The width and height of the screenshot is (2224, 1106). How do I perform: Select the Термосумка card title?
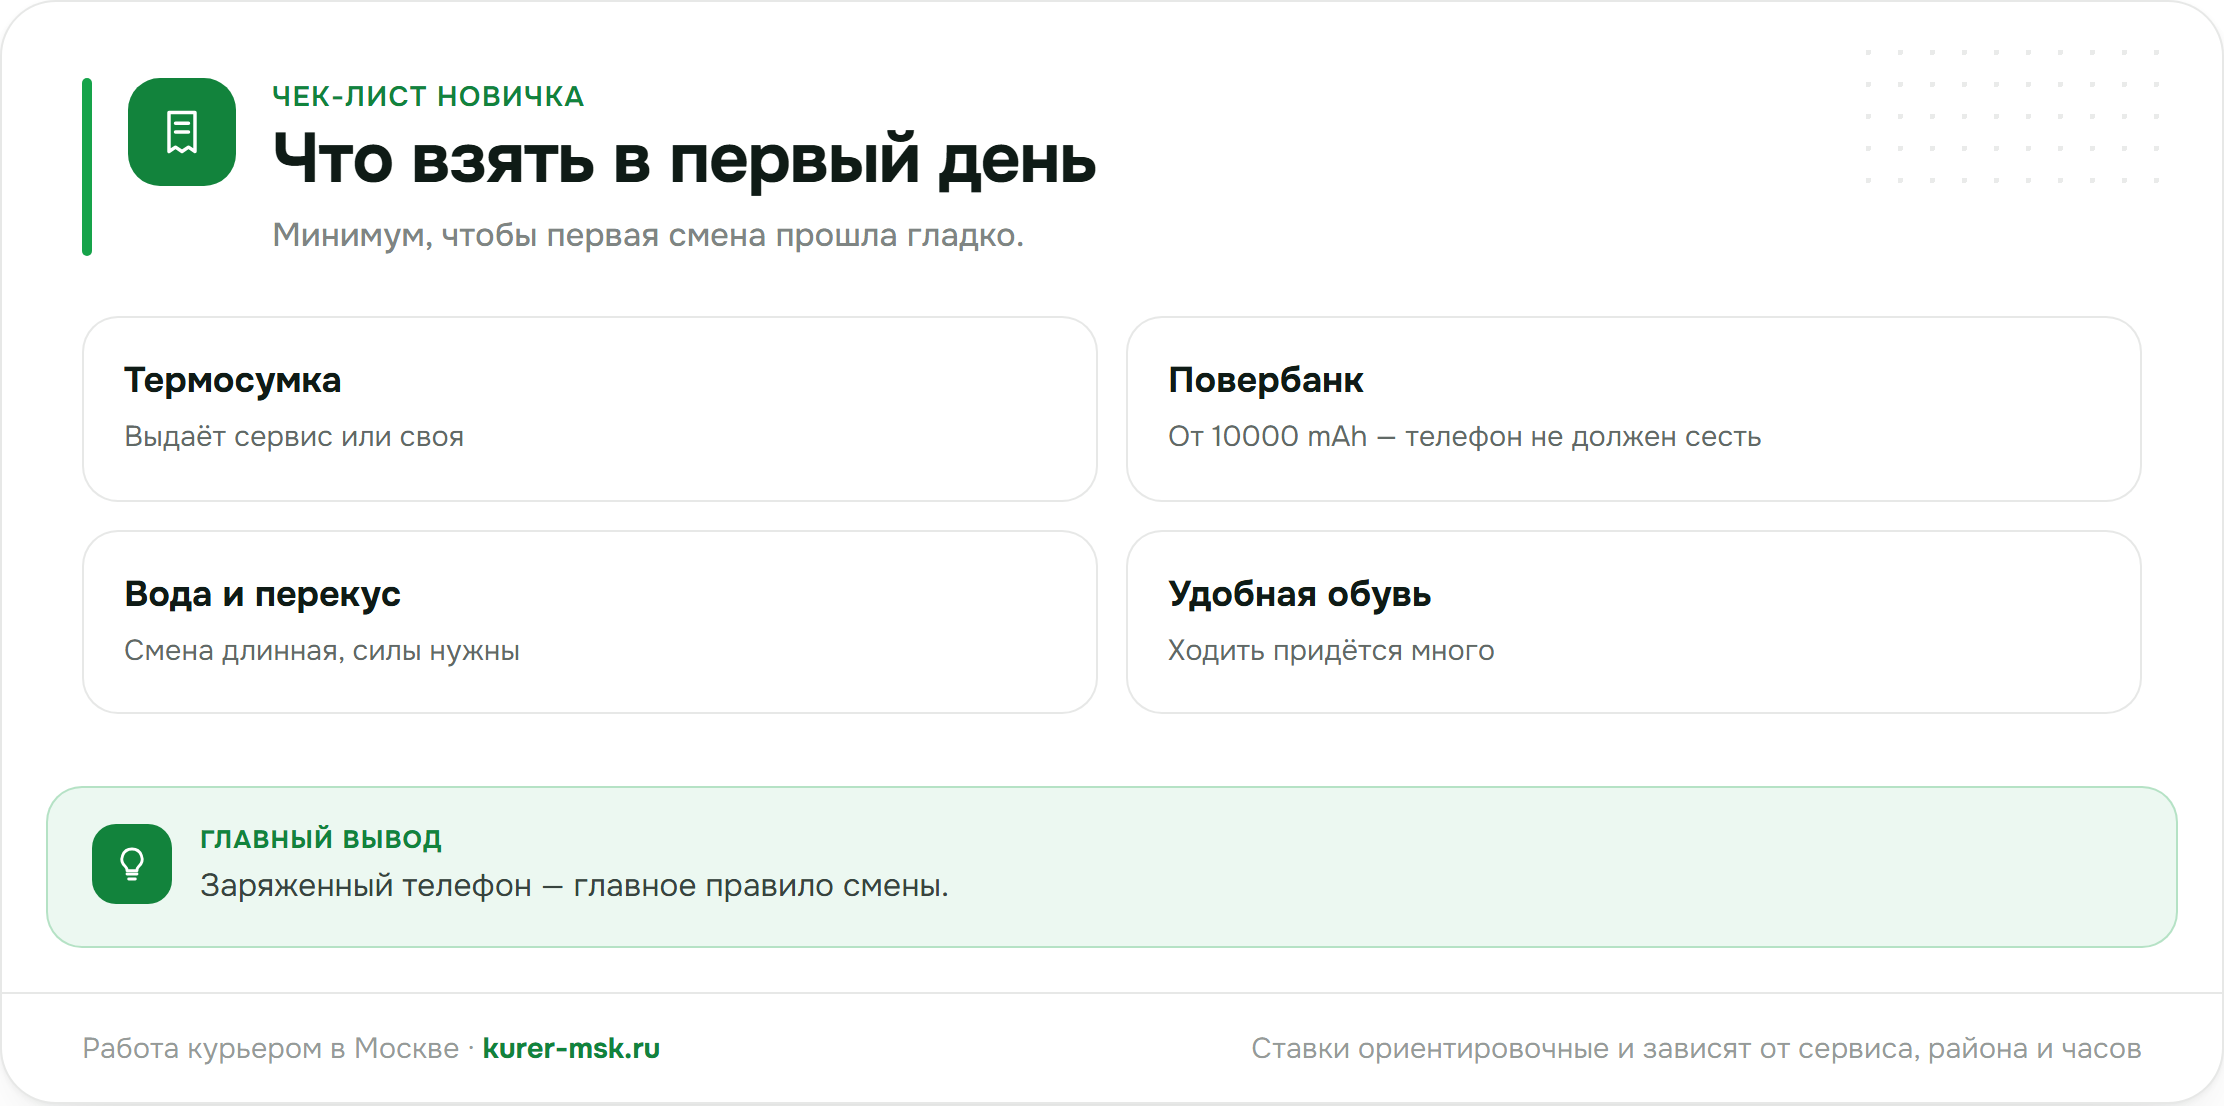(232, 380)
